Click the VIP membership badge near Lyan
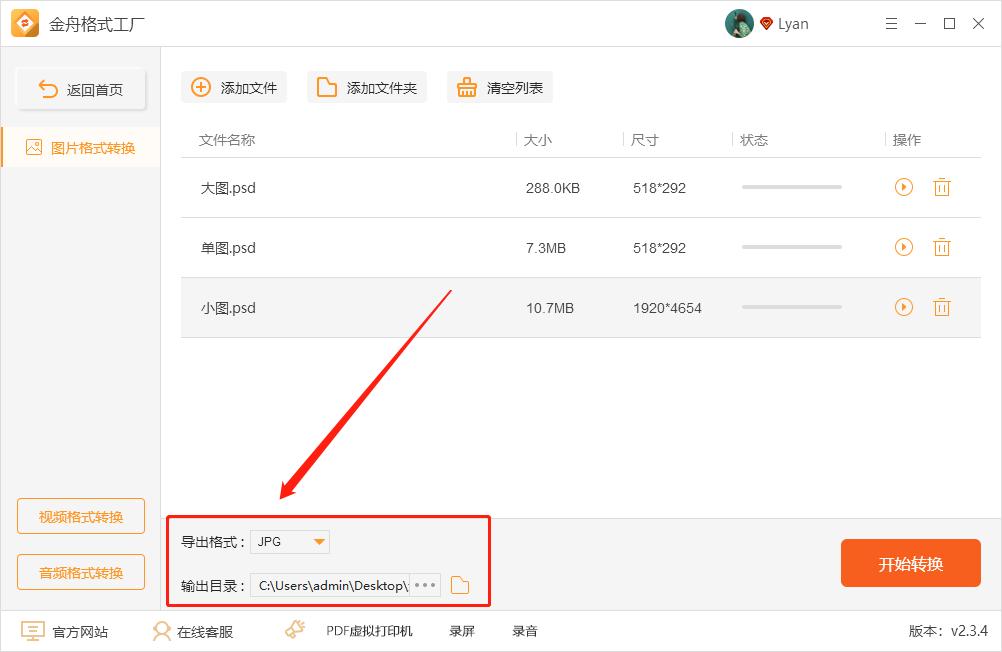This screenshot has height=652, width=1002. click(766, 23)
